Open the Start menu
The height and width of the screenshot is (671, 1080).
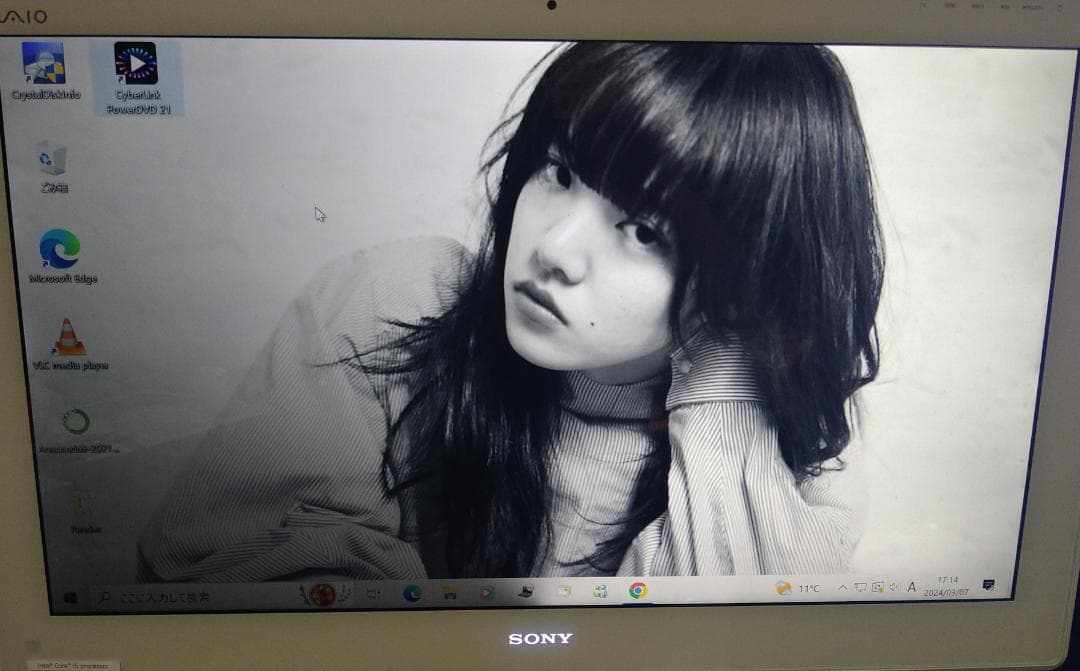(x=72, y=592)
